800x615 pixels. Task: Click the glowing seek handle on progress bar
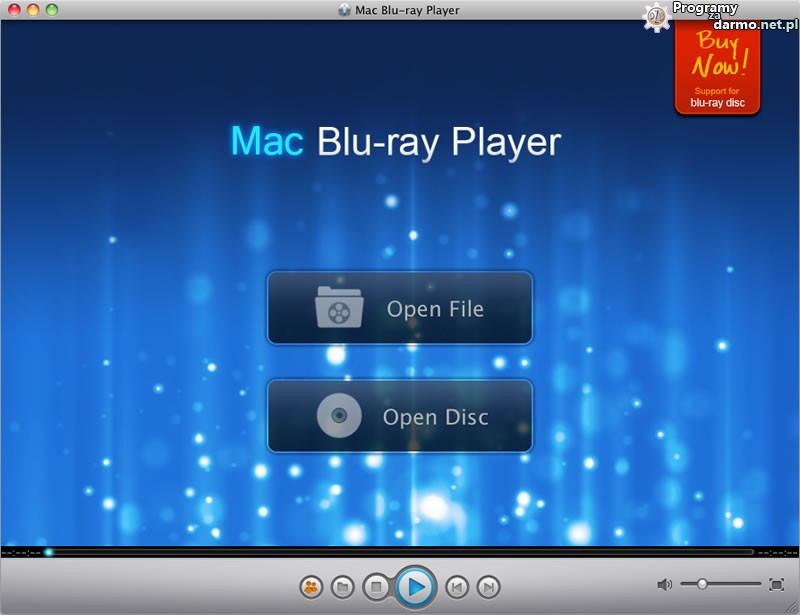pos(48,552)
